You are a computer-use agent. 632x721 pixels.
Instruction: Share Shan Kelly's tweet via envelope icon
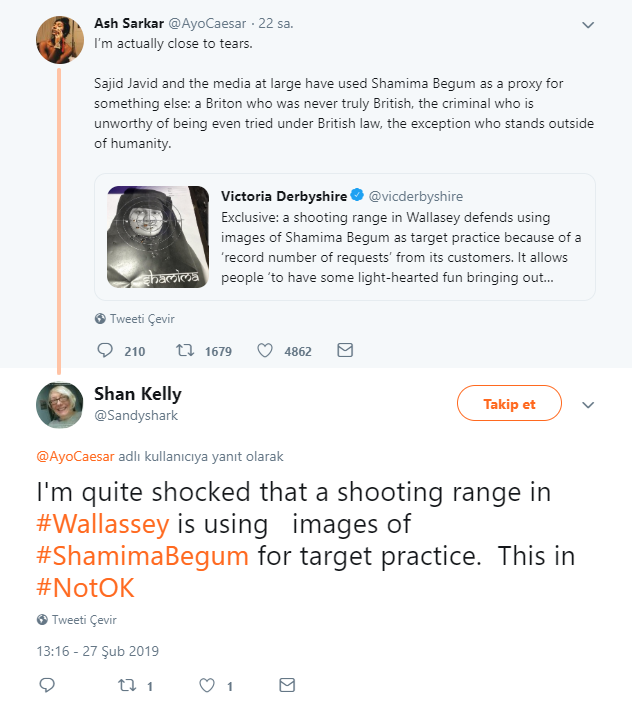(x=287, y=685)
